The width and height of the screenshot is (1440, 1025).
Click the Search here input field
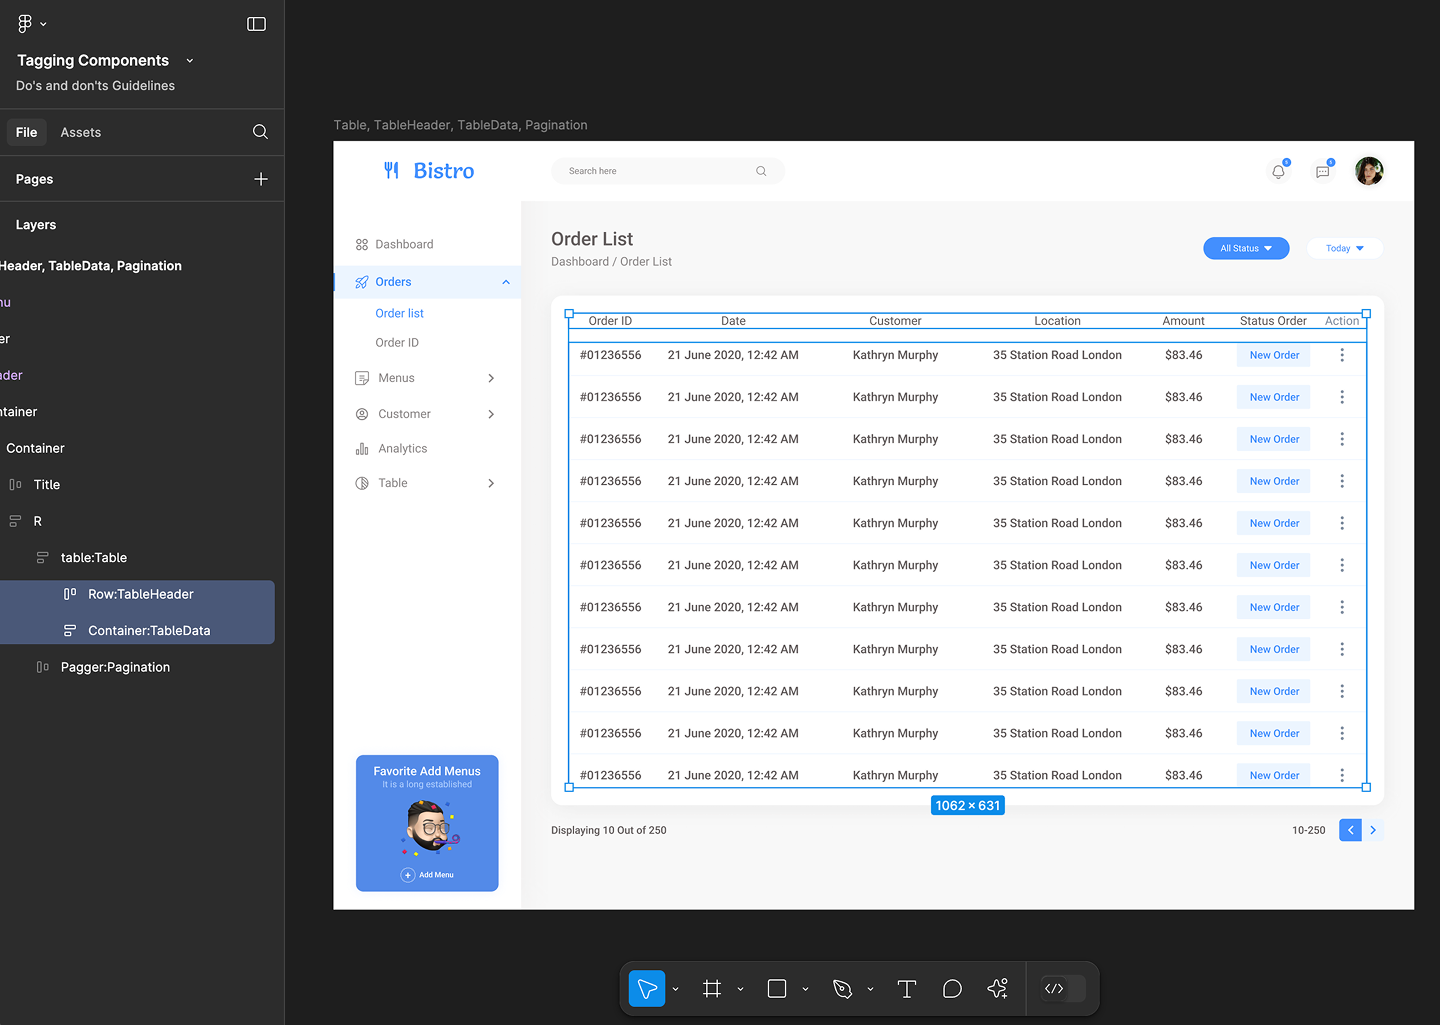tap(668, 171)
